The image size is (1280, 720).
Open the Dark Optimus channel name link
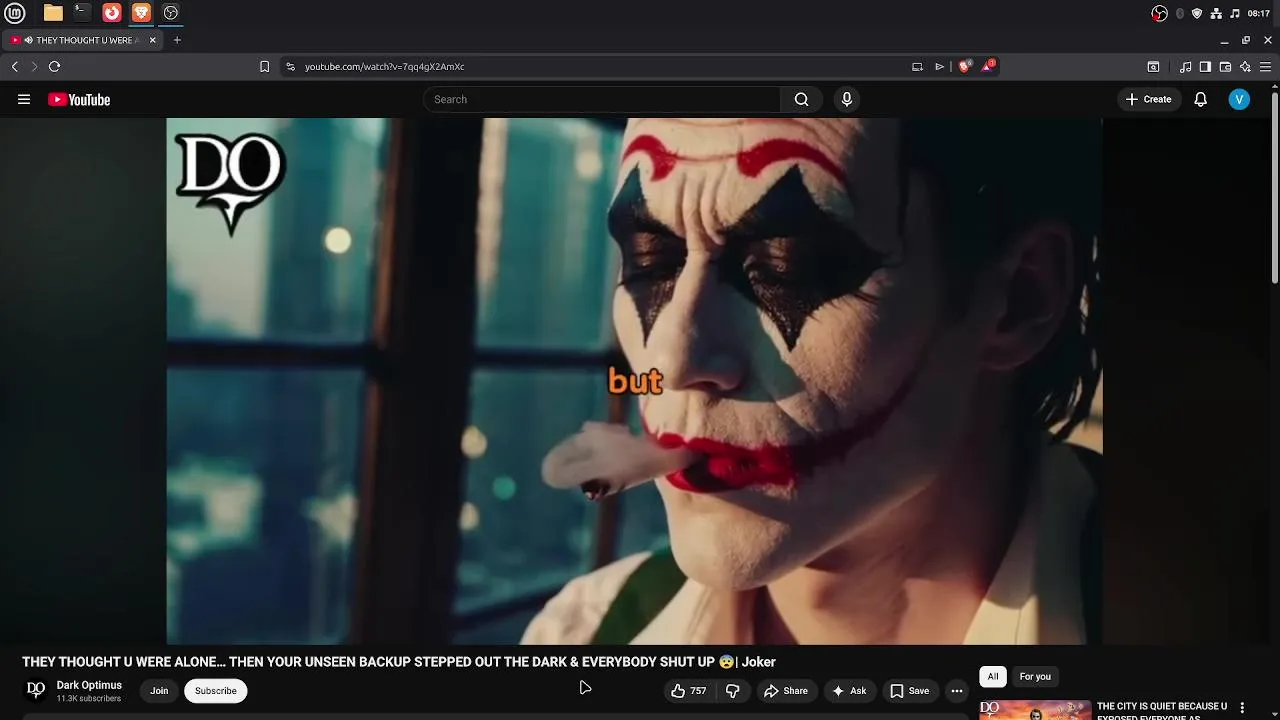89,685
